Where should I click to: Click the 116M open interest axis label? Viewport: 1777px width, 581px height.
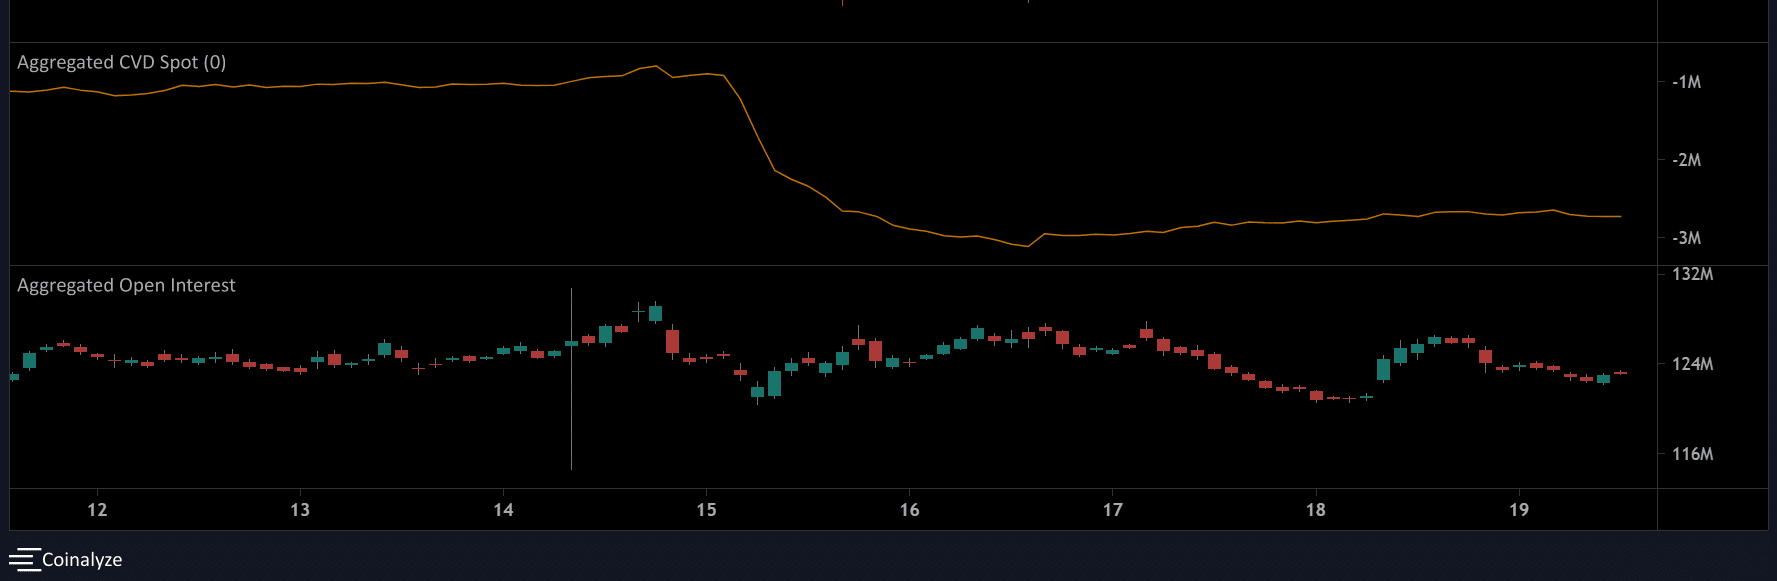[x=1692, y=454]
